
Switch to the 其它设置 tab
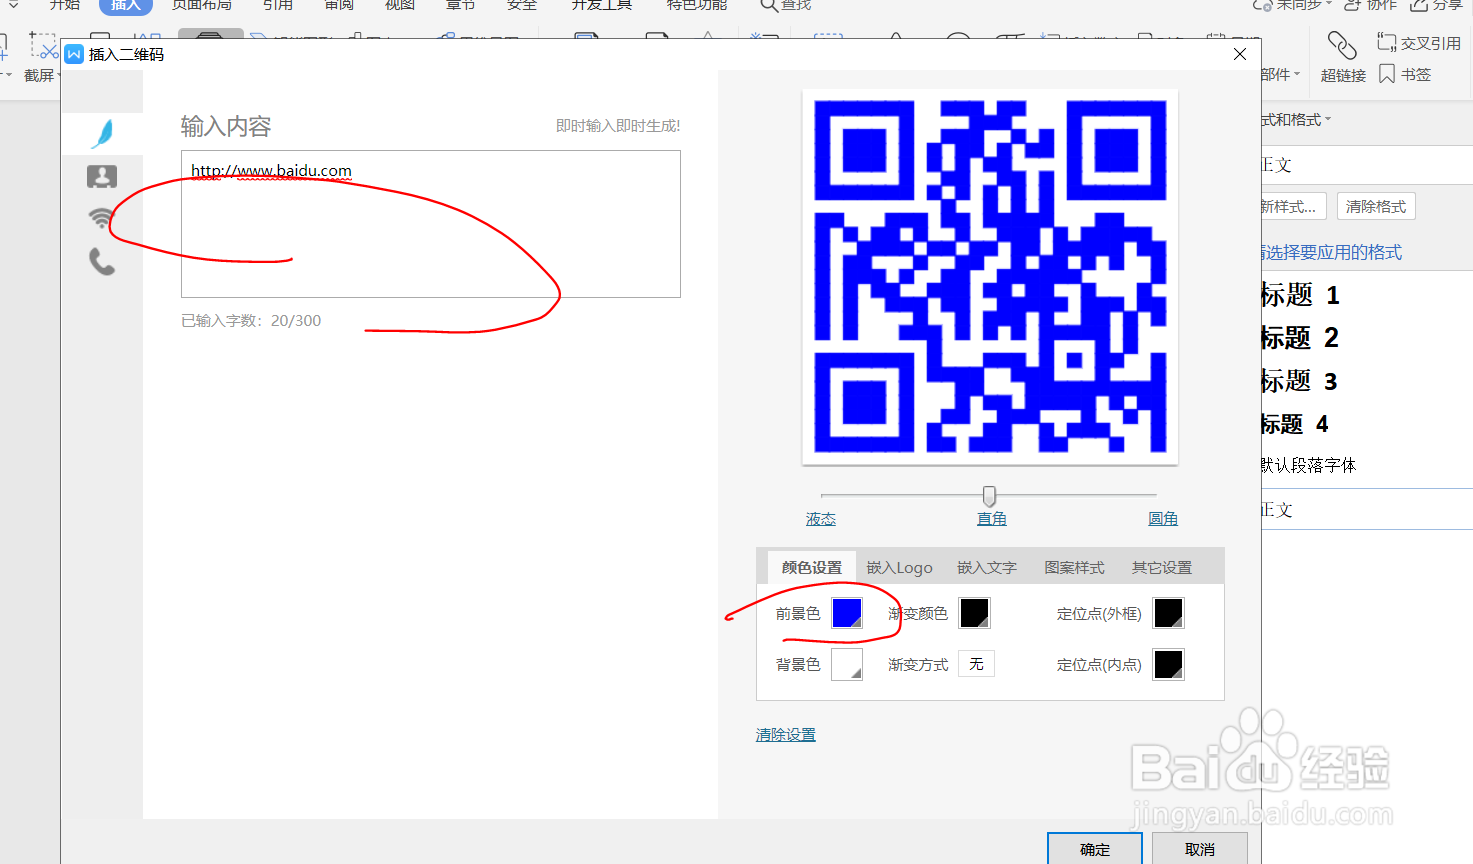coord(1162,567)
